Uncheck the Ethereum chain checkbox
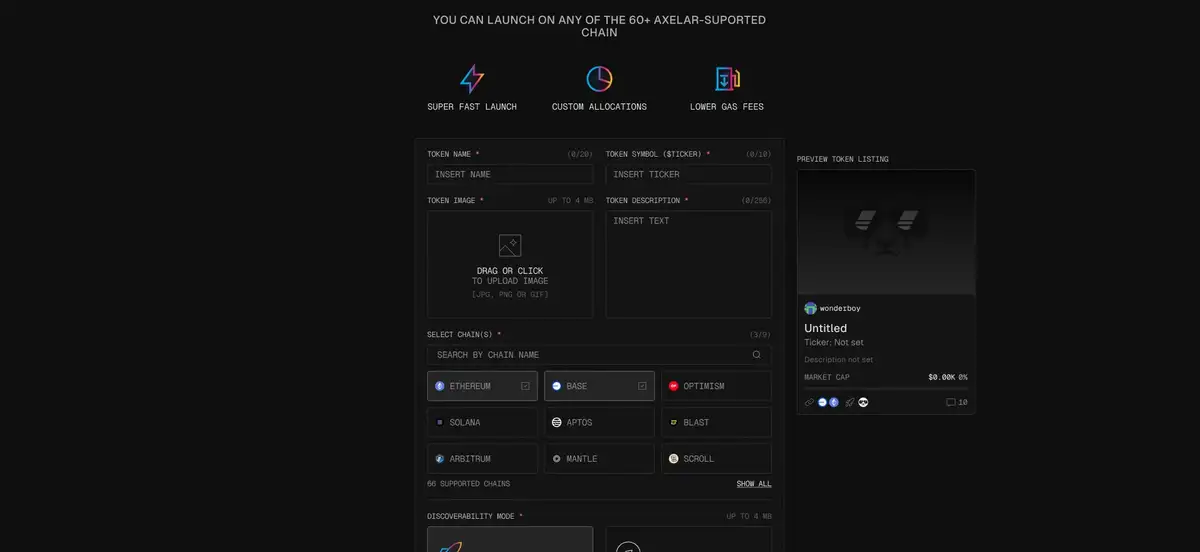The height and width of the screenshot is (552, 1200). [x=525, y=386]
